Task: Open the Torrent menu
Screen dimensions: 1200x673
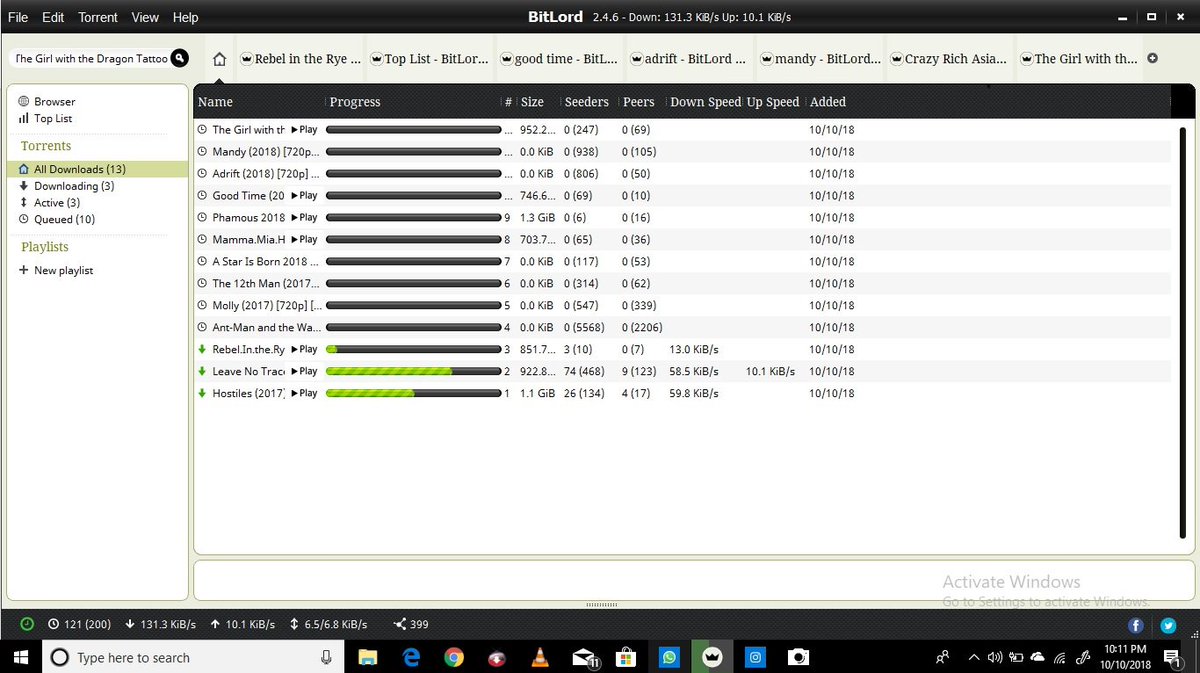Action: [x=98, y=17]
